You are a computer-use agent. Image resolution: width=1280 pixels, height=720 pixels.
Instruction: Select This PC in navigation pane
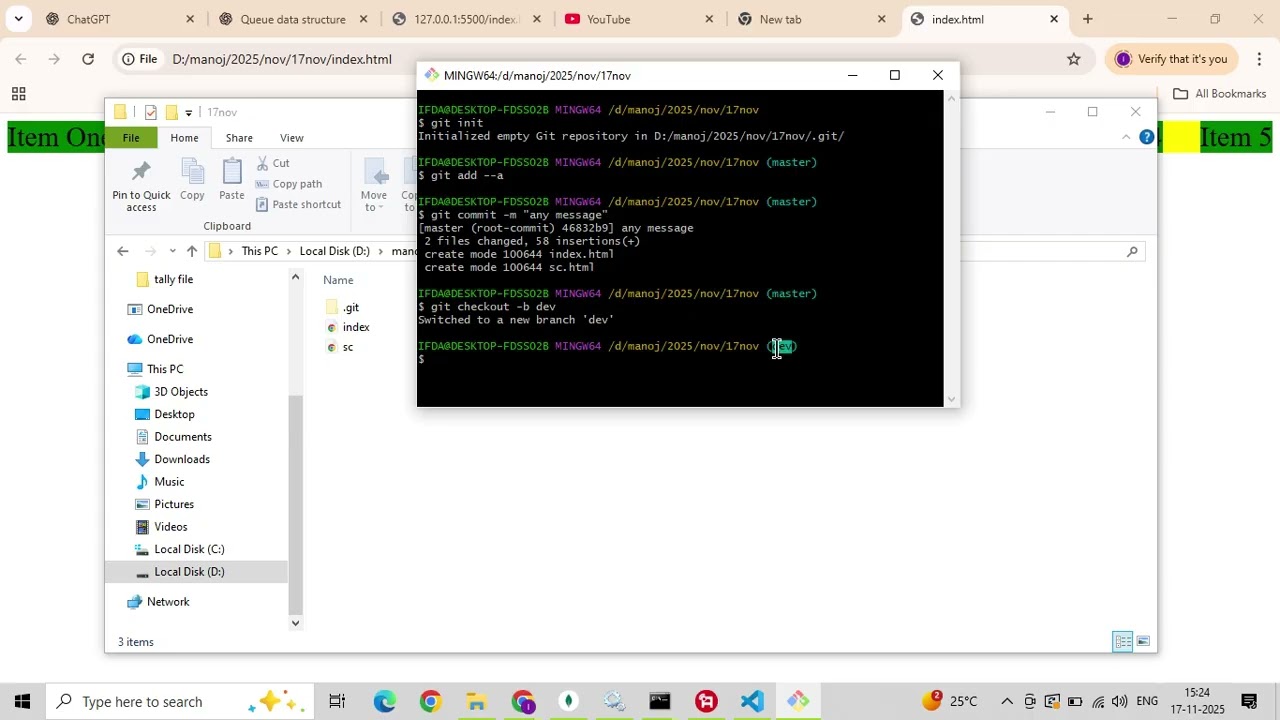coord(165,369)
